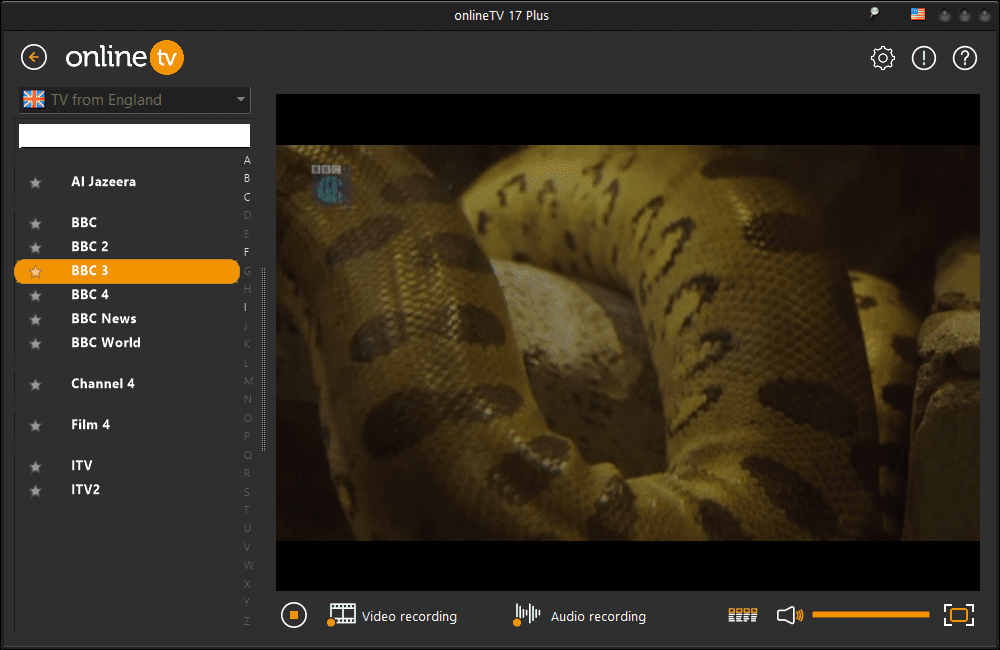Click the channel list scrollbar

[263, 359]
